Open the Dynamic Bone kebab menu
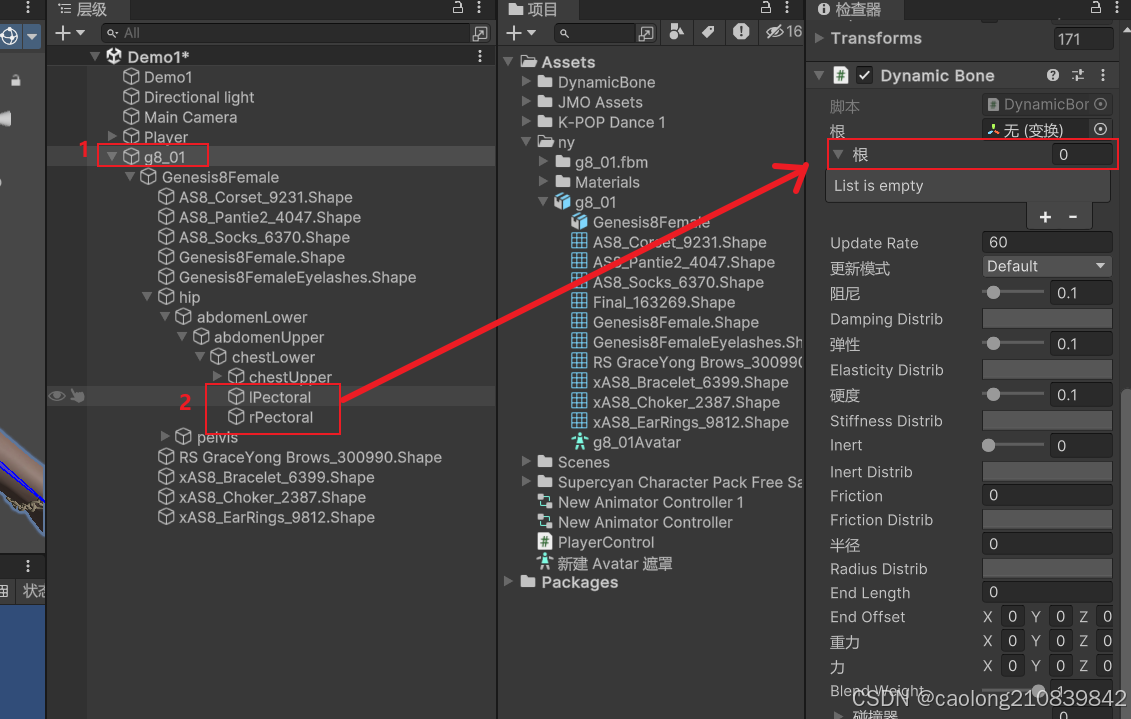 coord(1103,75)
